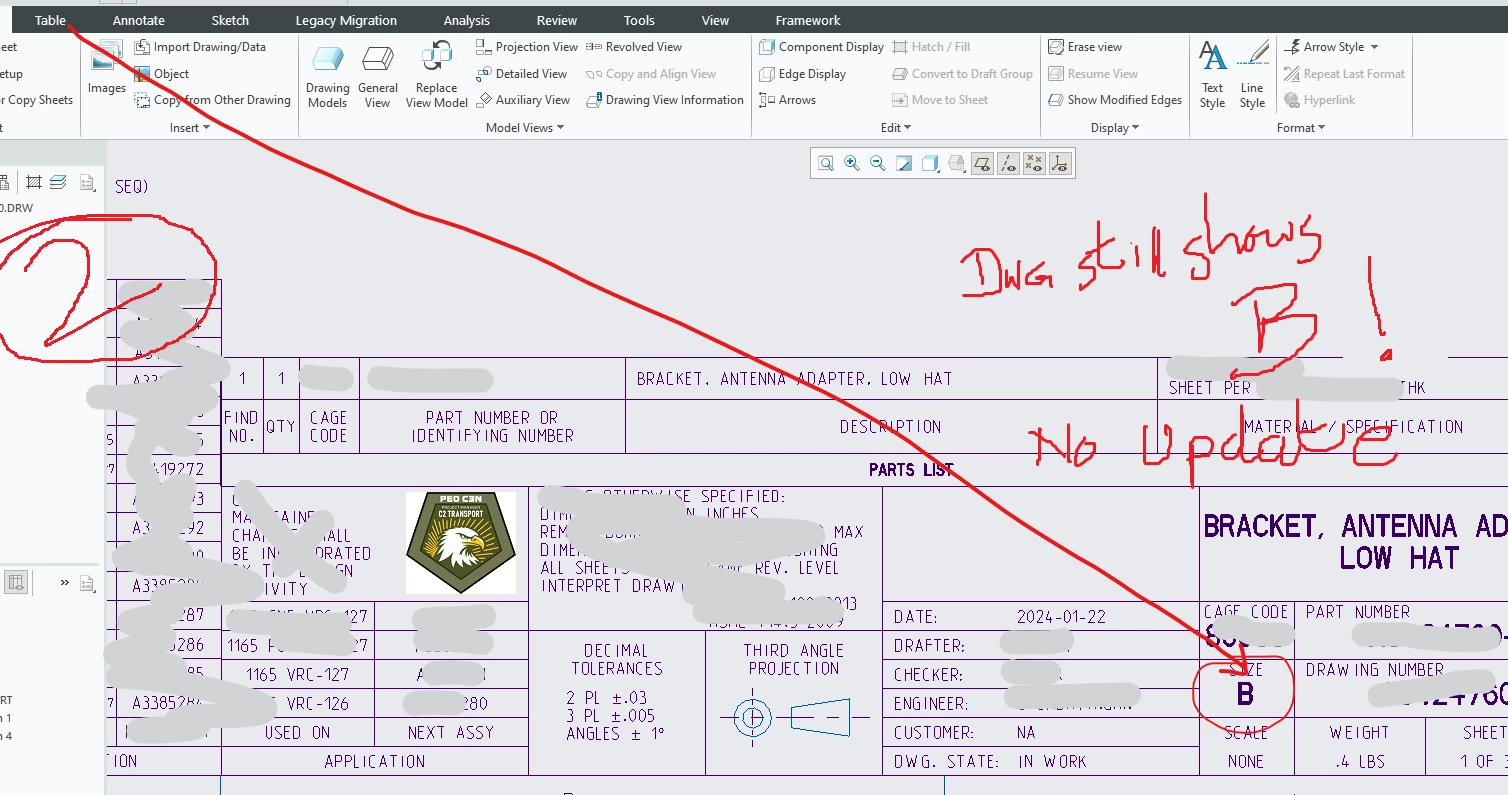The width and height of the screenshot is (1508, 795).
Task: Open Text Style
Action: (1212, 76)
